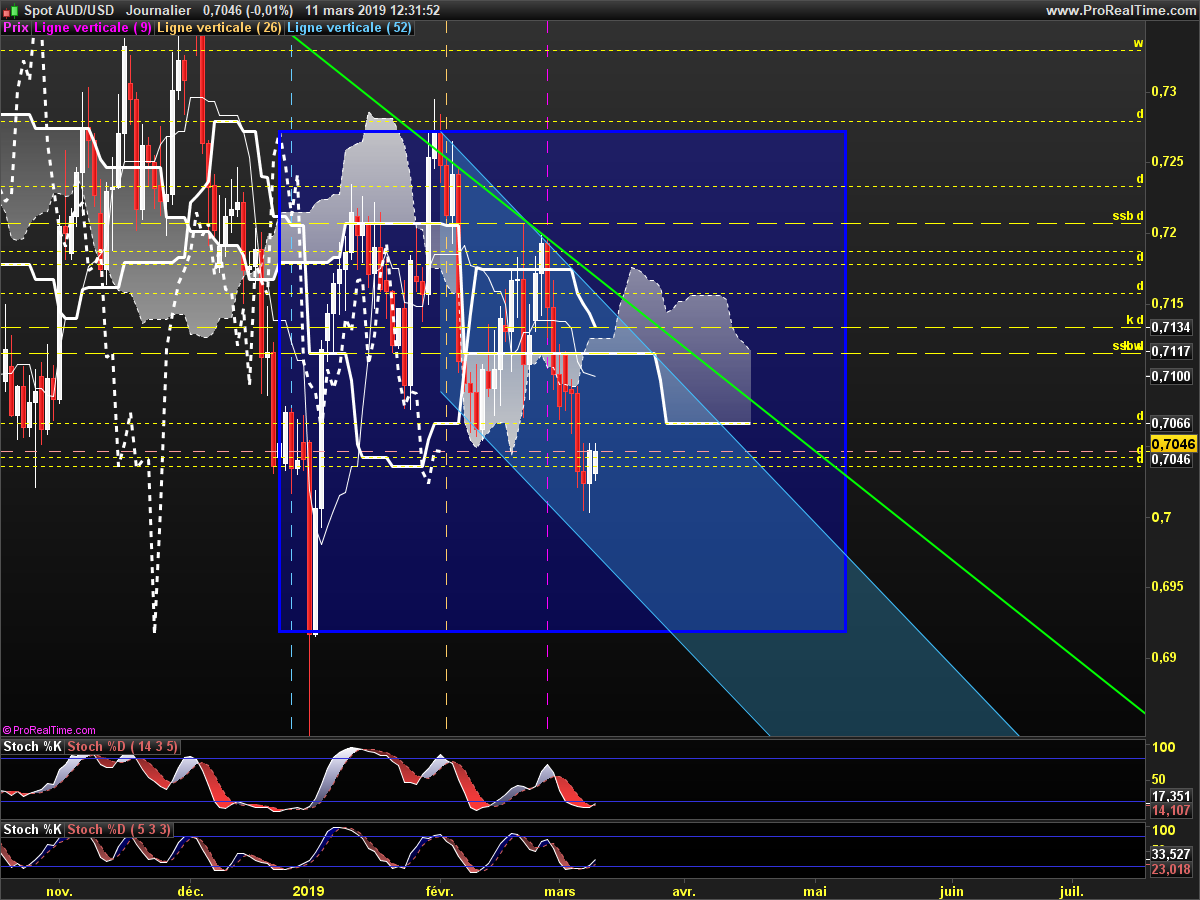The width and height of the screenshot is (1200, 900).
Task: Select the Stoch %K label of the 14 3 5 panel
Action: 33,747
